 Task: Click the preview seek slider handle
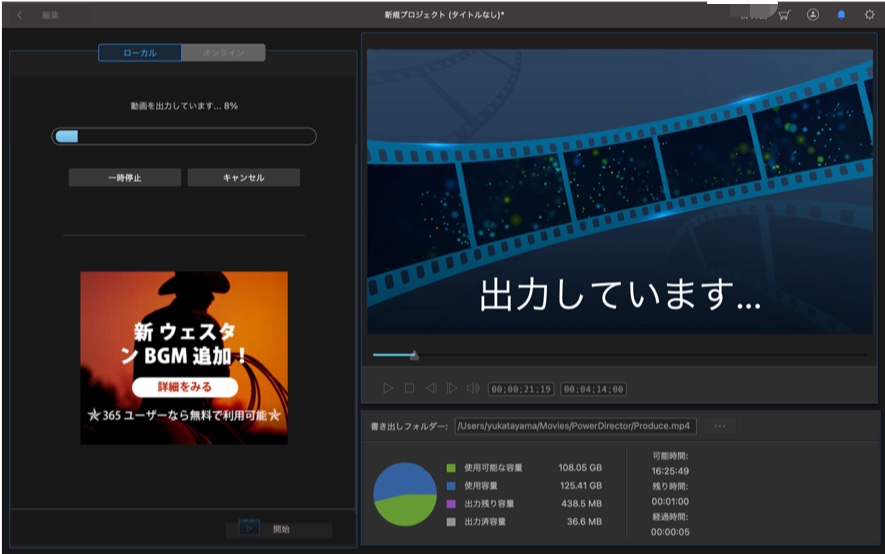pos(414,355)
